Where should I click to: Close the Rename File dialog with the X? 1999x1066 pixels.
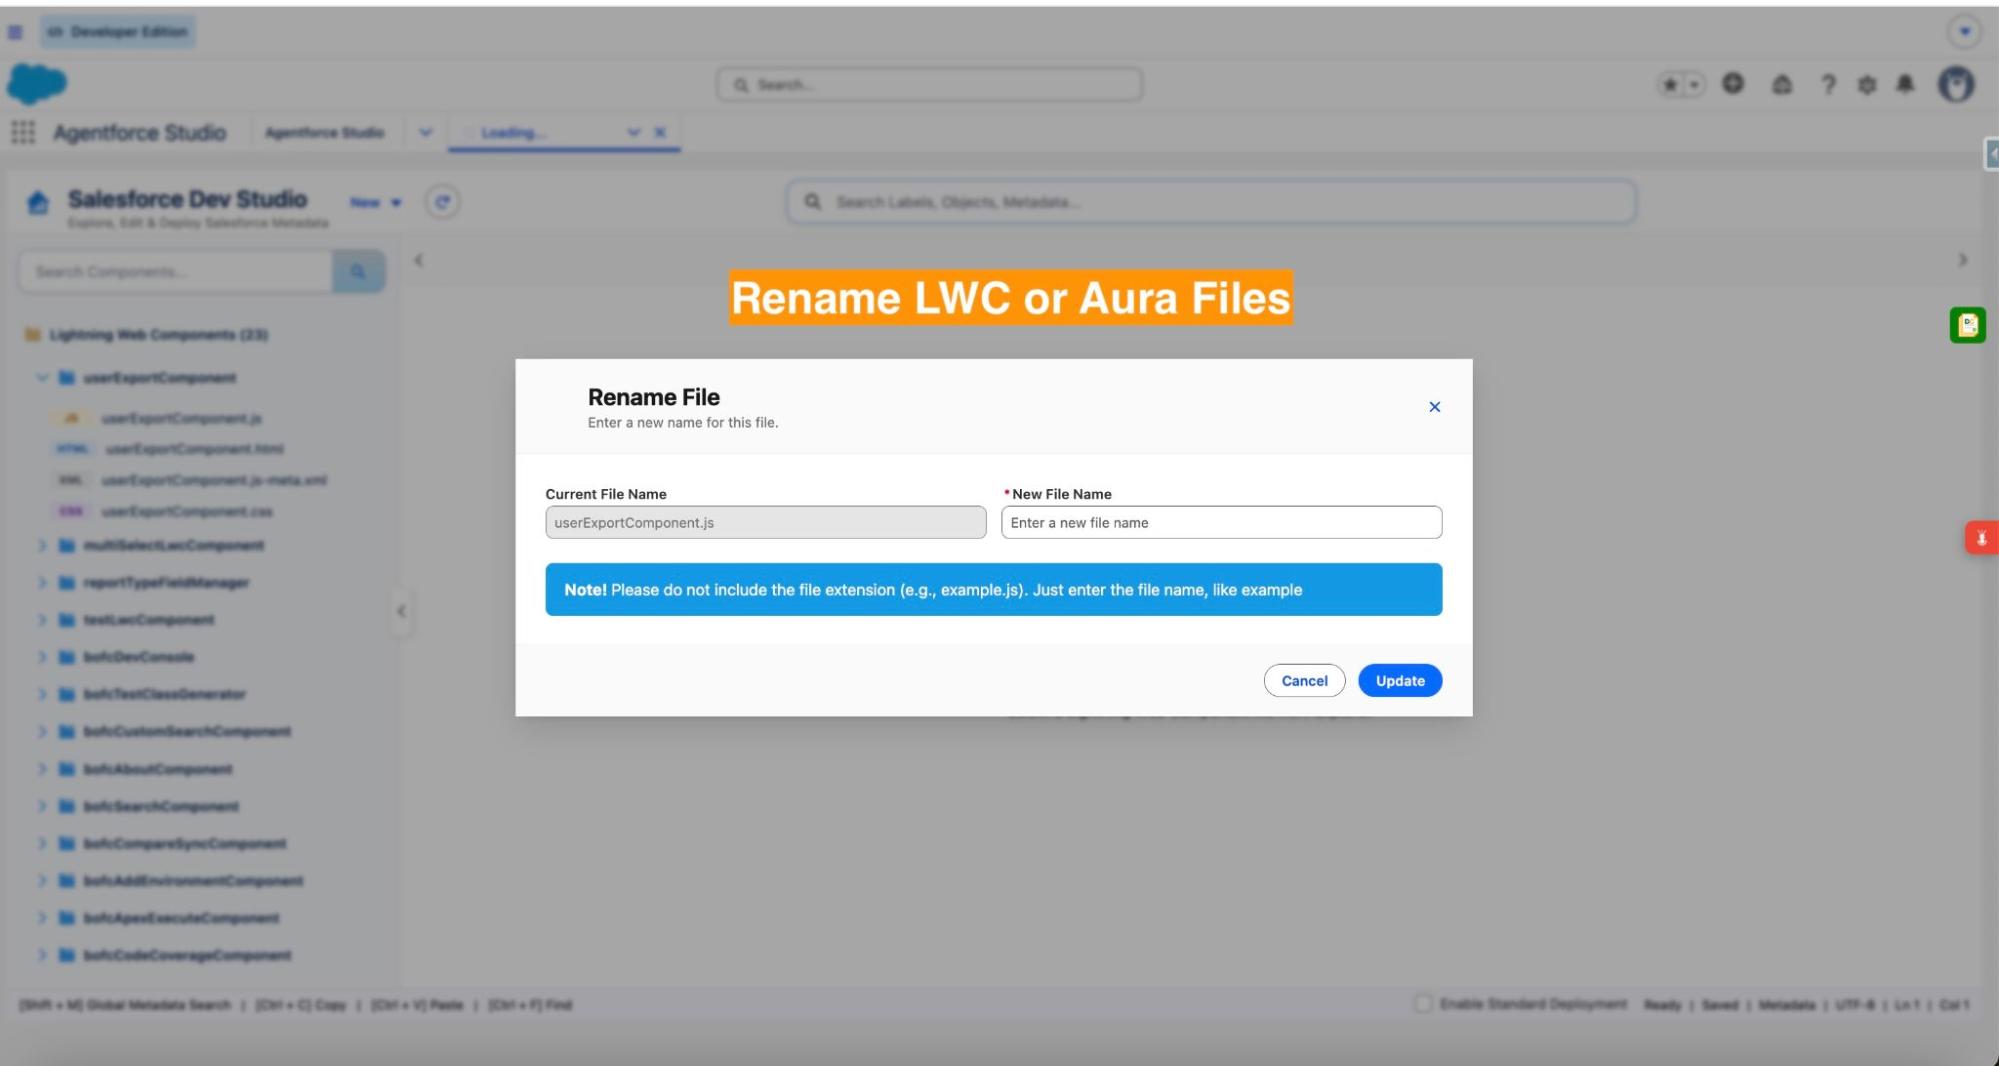coord(1434,407)
